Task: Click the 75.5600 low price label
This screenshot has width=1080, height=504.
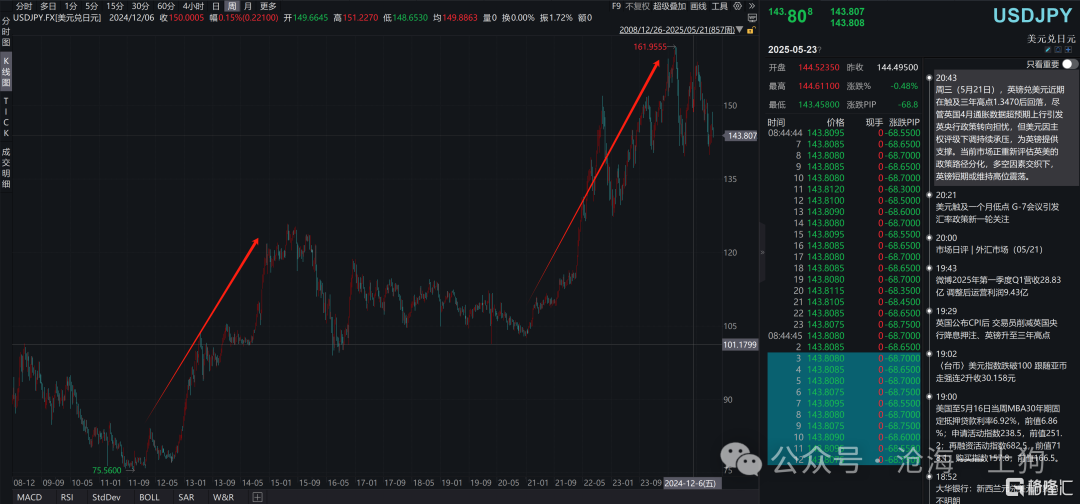Action: click(x=107, y=470)
